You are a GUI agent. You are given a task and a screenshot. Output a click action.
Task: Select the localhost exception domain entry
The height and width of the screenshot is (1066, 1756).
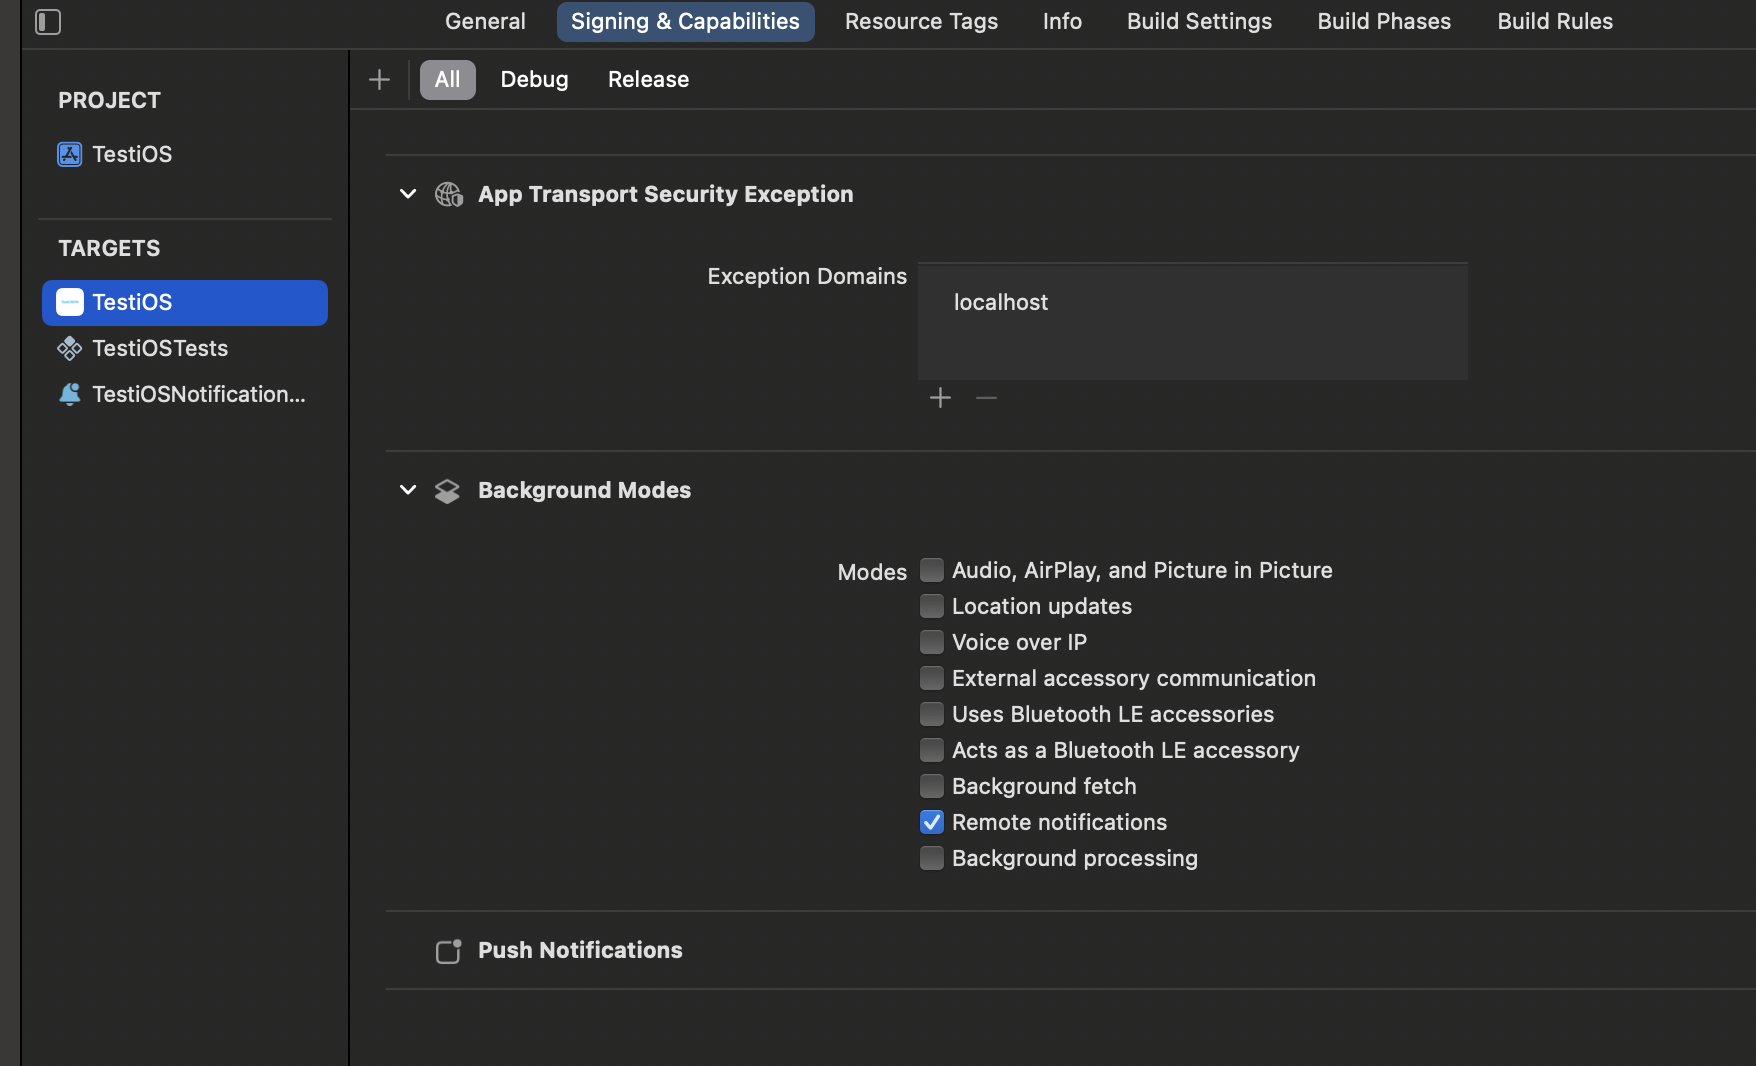pyautogui.click(x=1001, y=302)
